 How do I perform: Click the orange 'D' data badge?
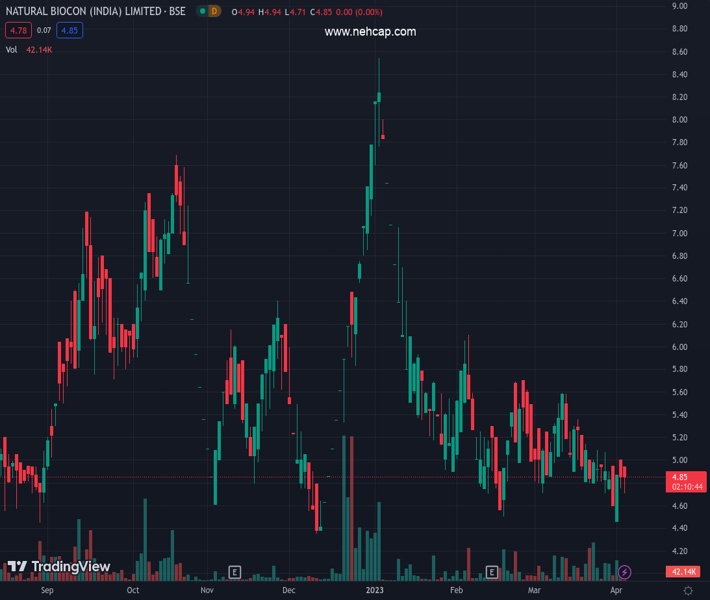(x=214, y=11)
